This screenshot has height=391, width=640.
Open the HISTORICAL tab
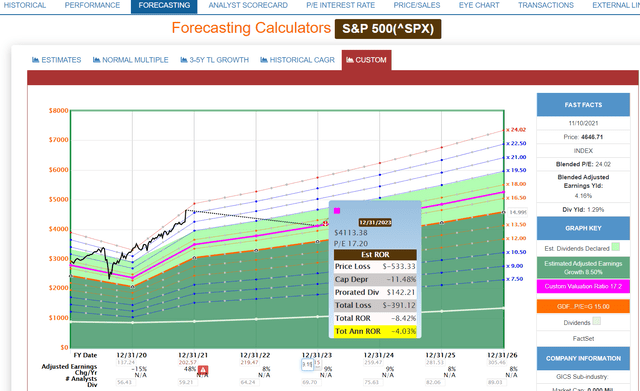pos(24,5)
